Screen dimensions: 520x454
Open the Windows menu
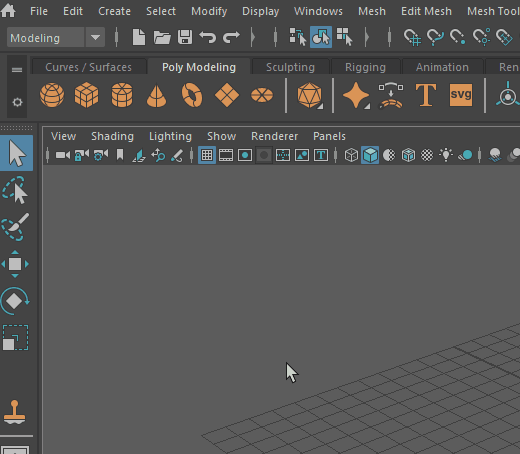[x=318, y=11]
